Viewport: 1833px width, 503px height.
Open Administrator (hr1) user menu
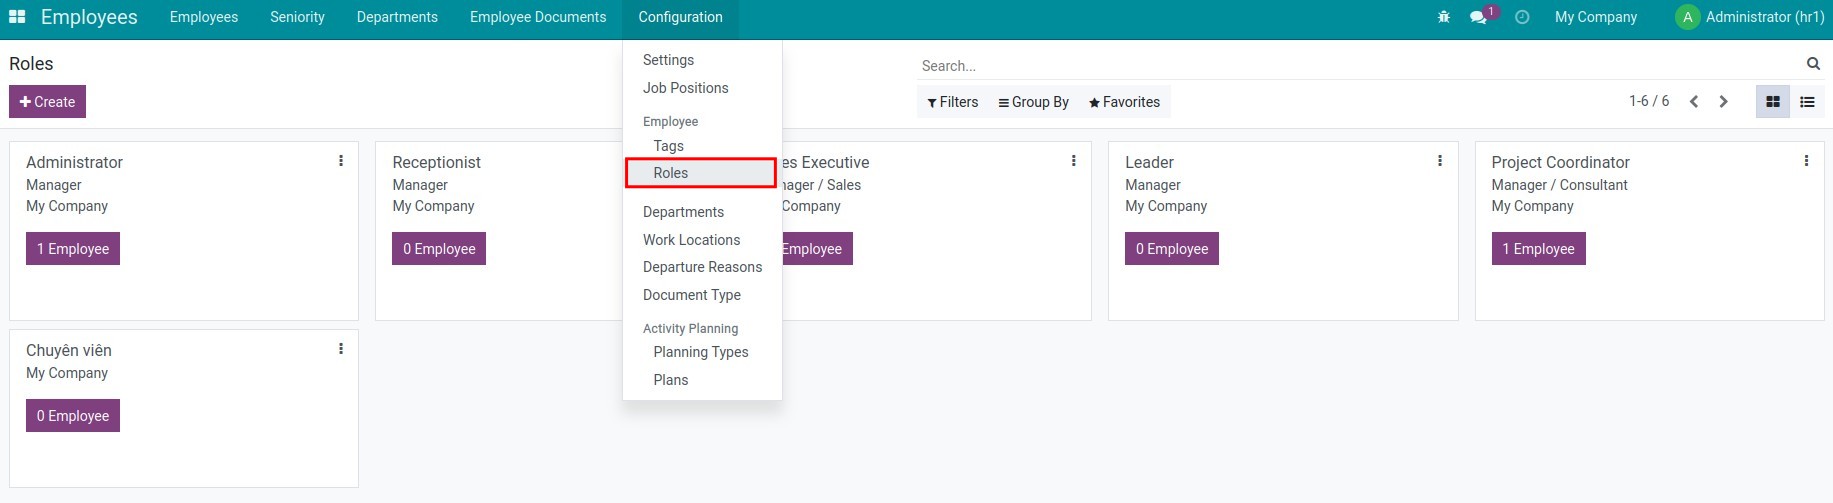1750,17
